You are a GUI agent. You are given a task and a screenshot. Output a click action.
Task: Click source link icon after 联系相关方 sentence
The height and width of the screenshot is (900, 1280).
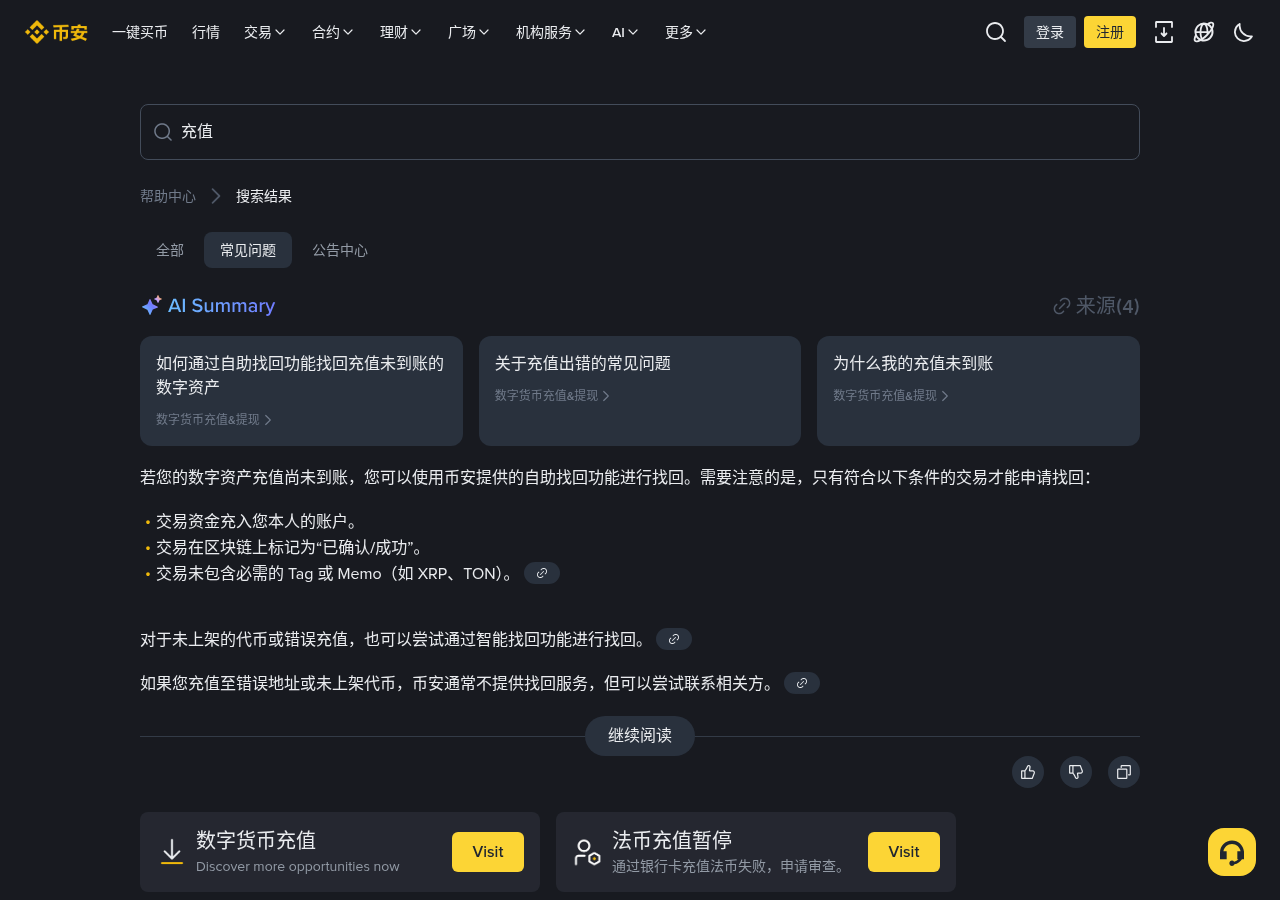point(802,683)
